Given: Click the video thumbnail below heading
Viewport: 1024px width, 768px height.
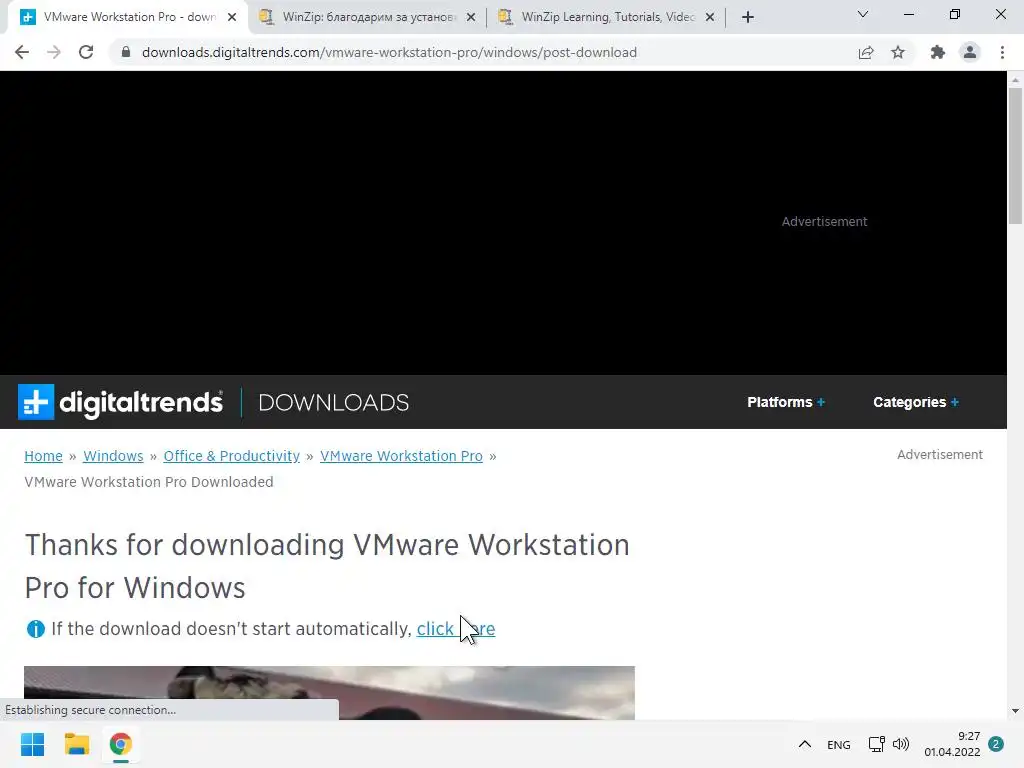Looking at the screenshot, I should pyautogui.click(x=329, y=692).
